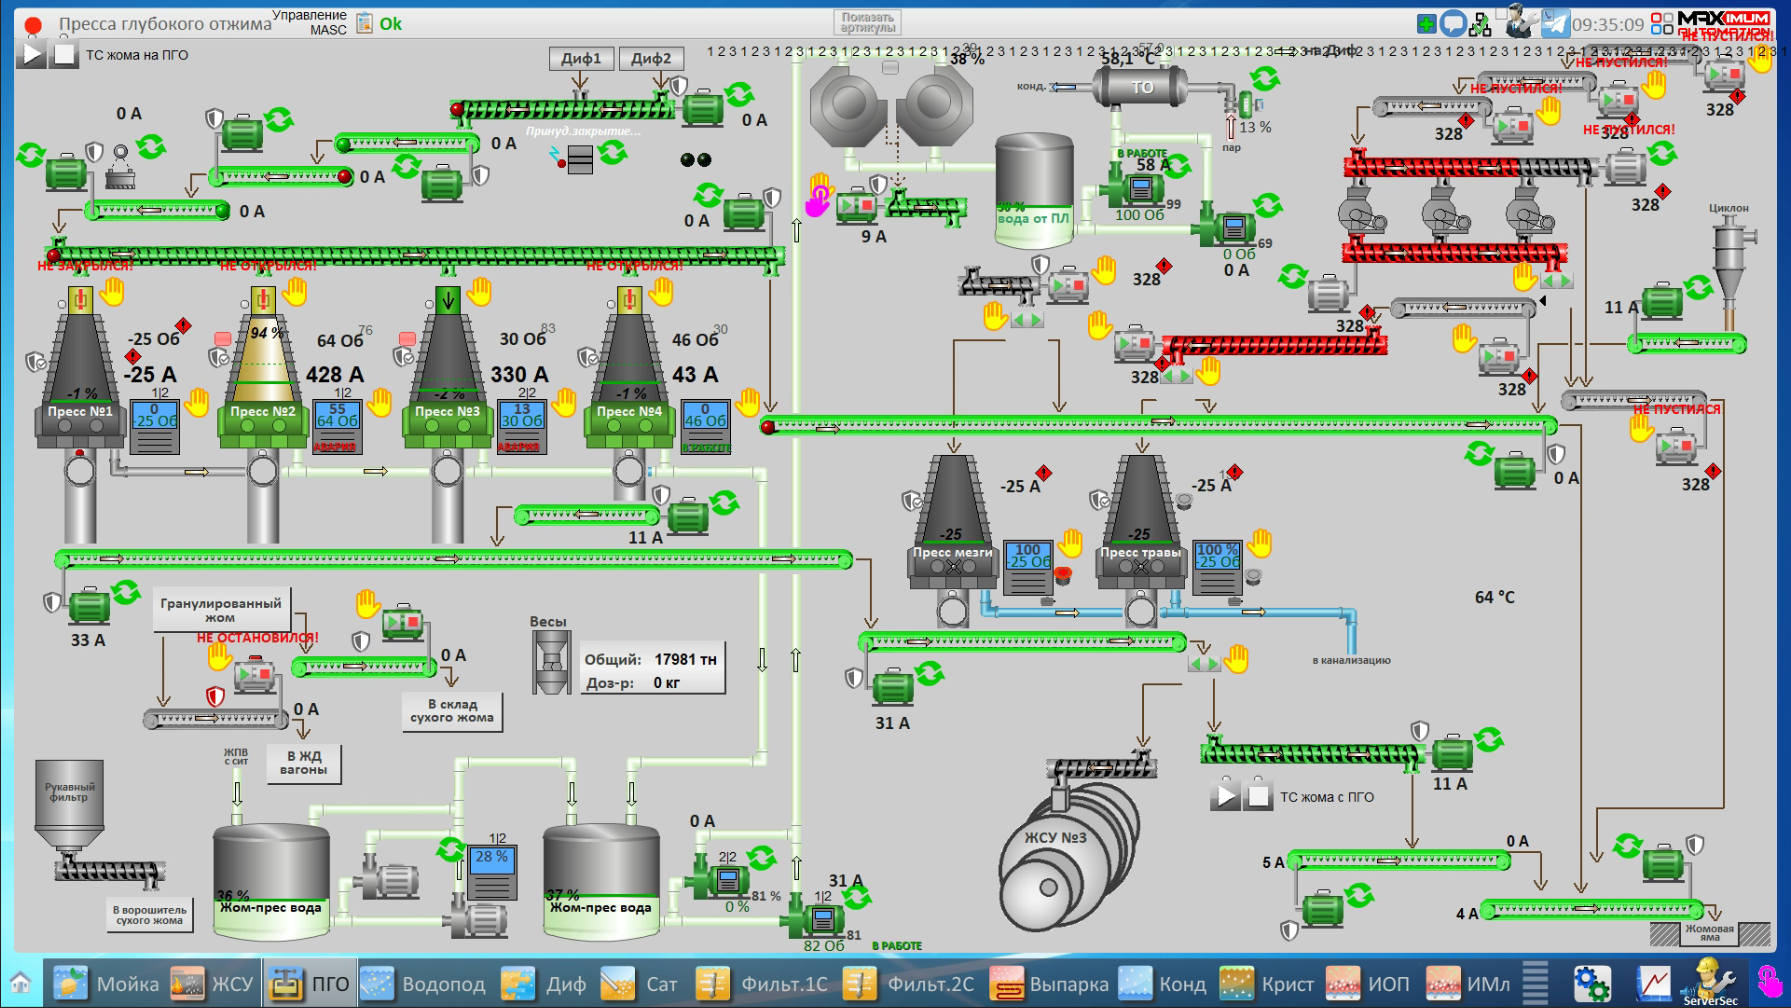Open the 28 % level controller panel
This screenshot has width=1791, height=1008.
pyautogui.click(x=491, y=871)
